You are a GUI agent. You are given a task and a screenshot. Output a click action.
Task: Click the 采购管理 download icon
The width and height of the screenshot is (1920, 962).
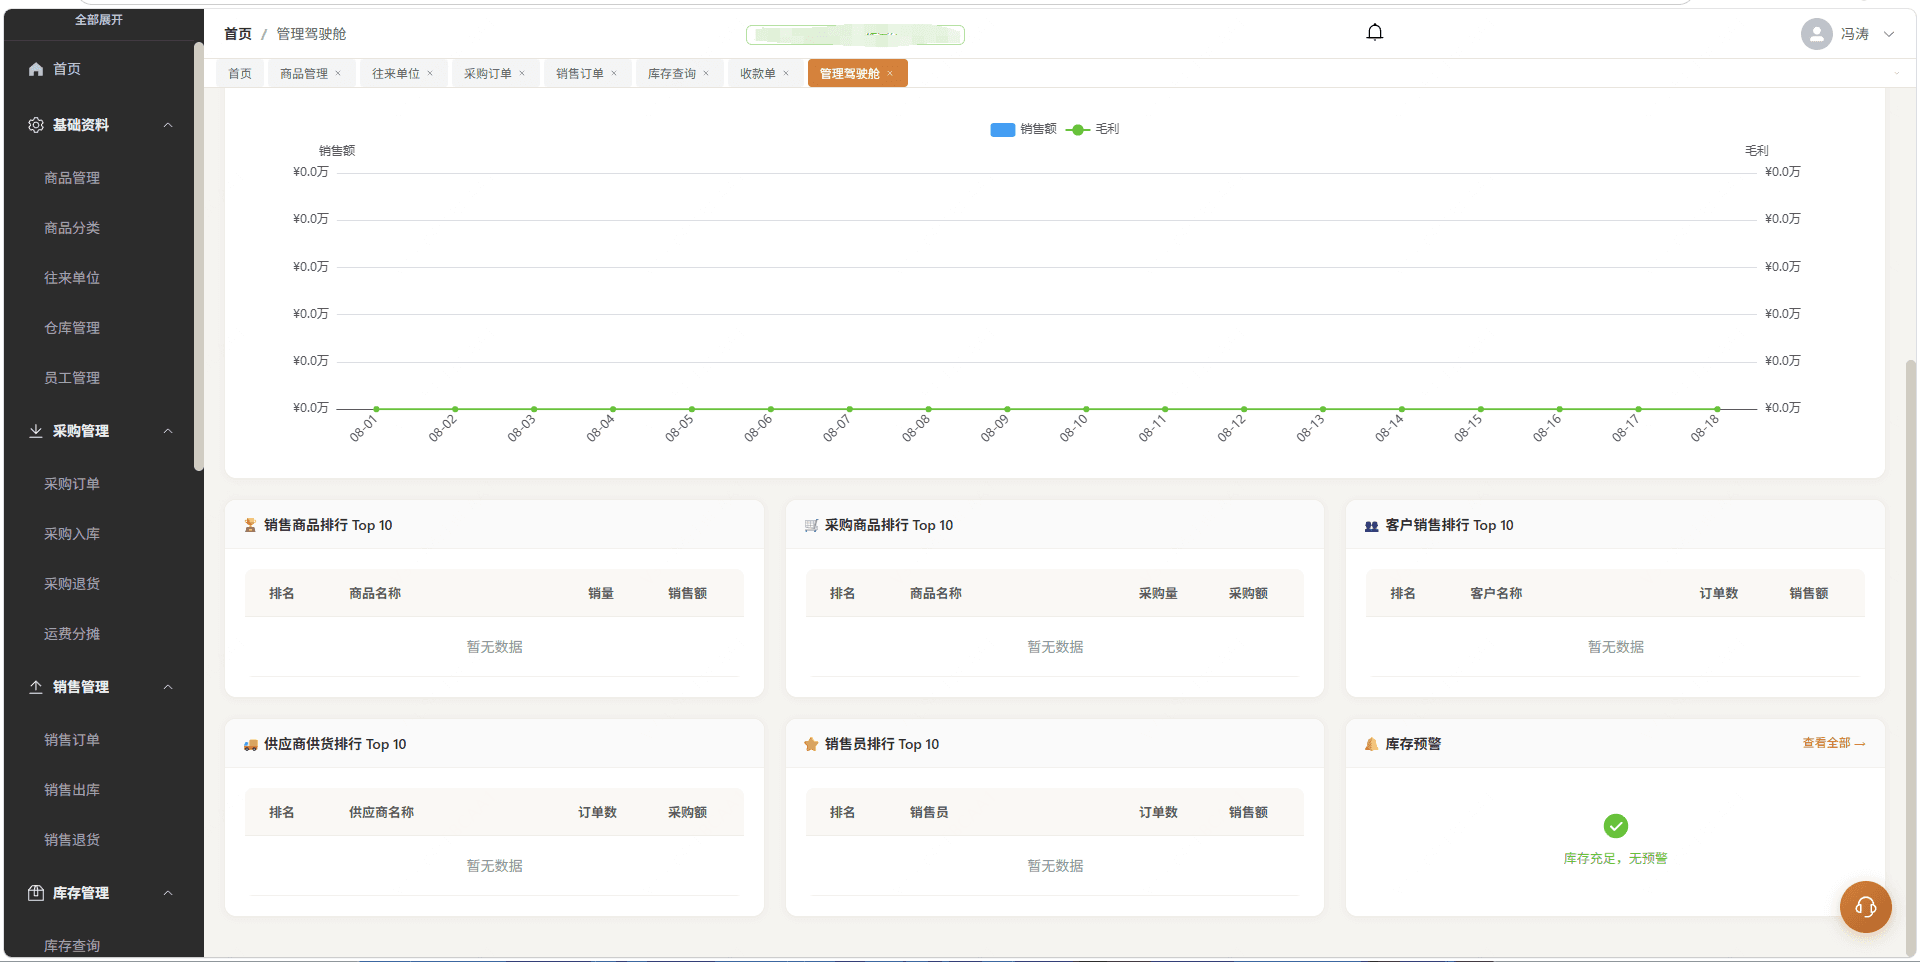click(36, 431)
